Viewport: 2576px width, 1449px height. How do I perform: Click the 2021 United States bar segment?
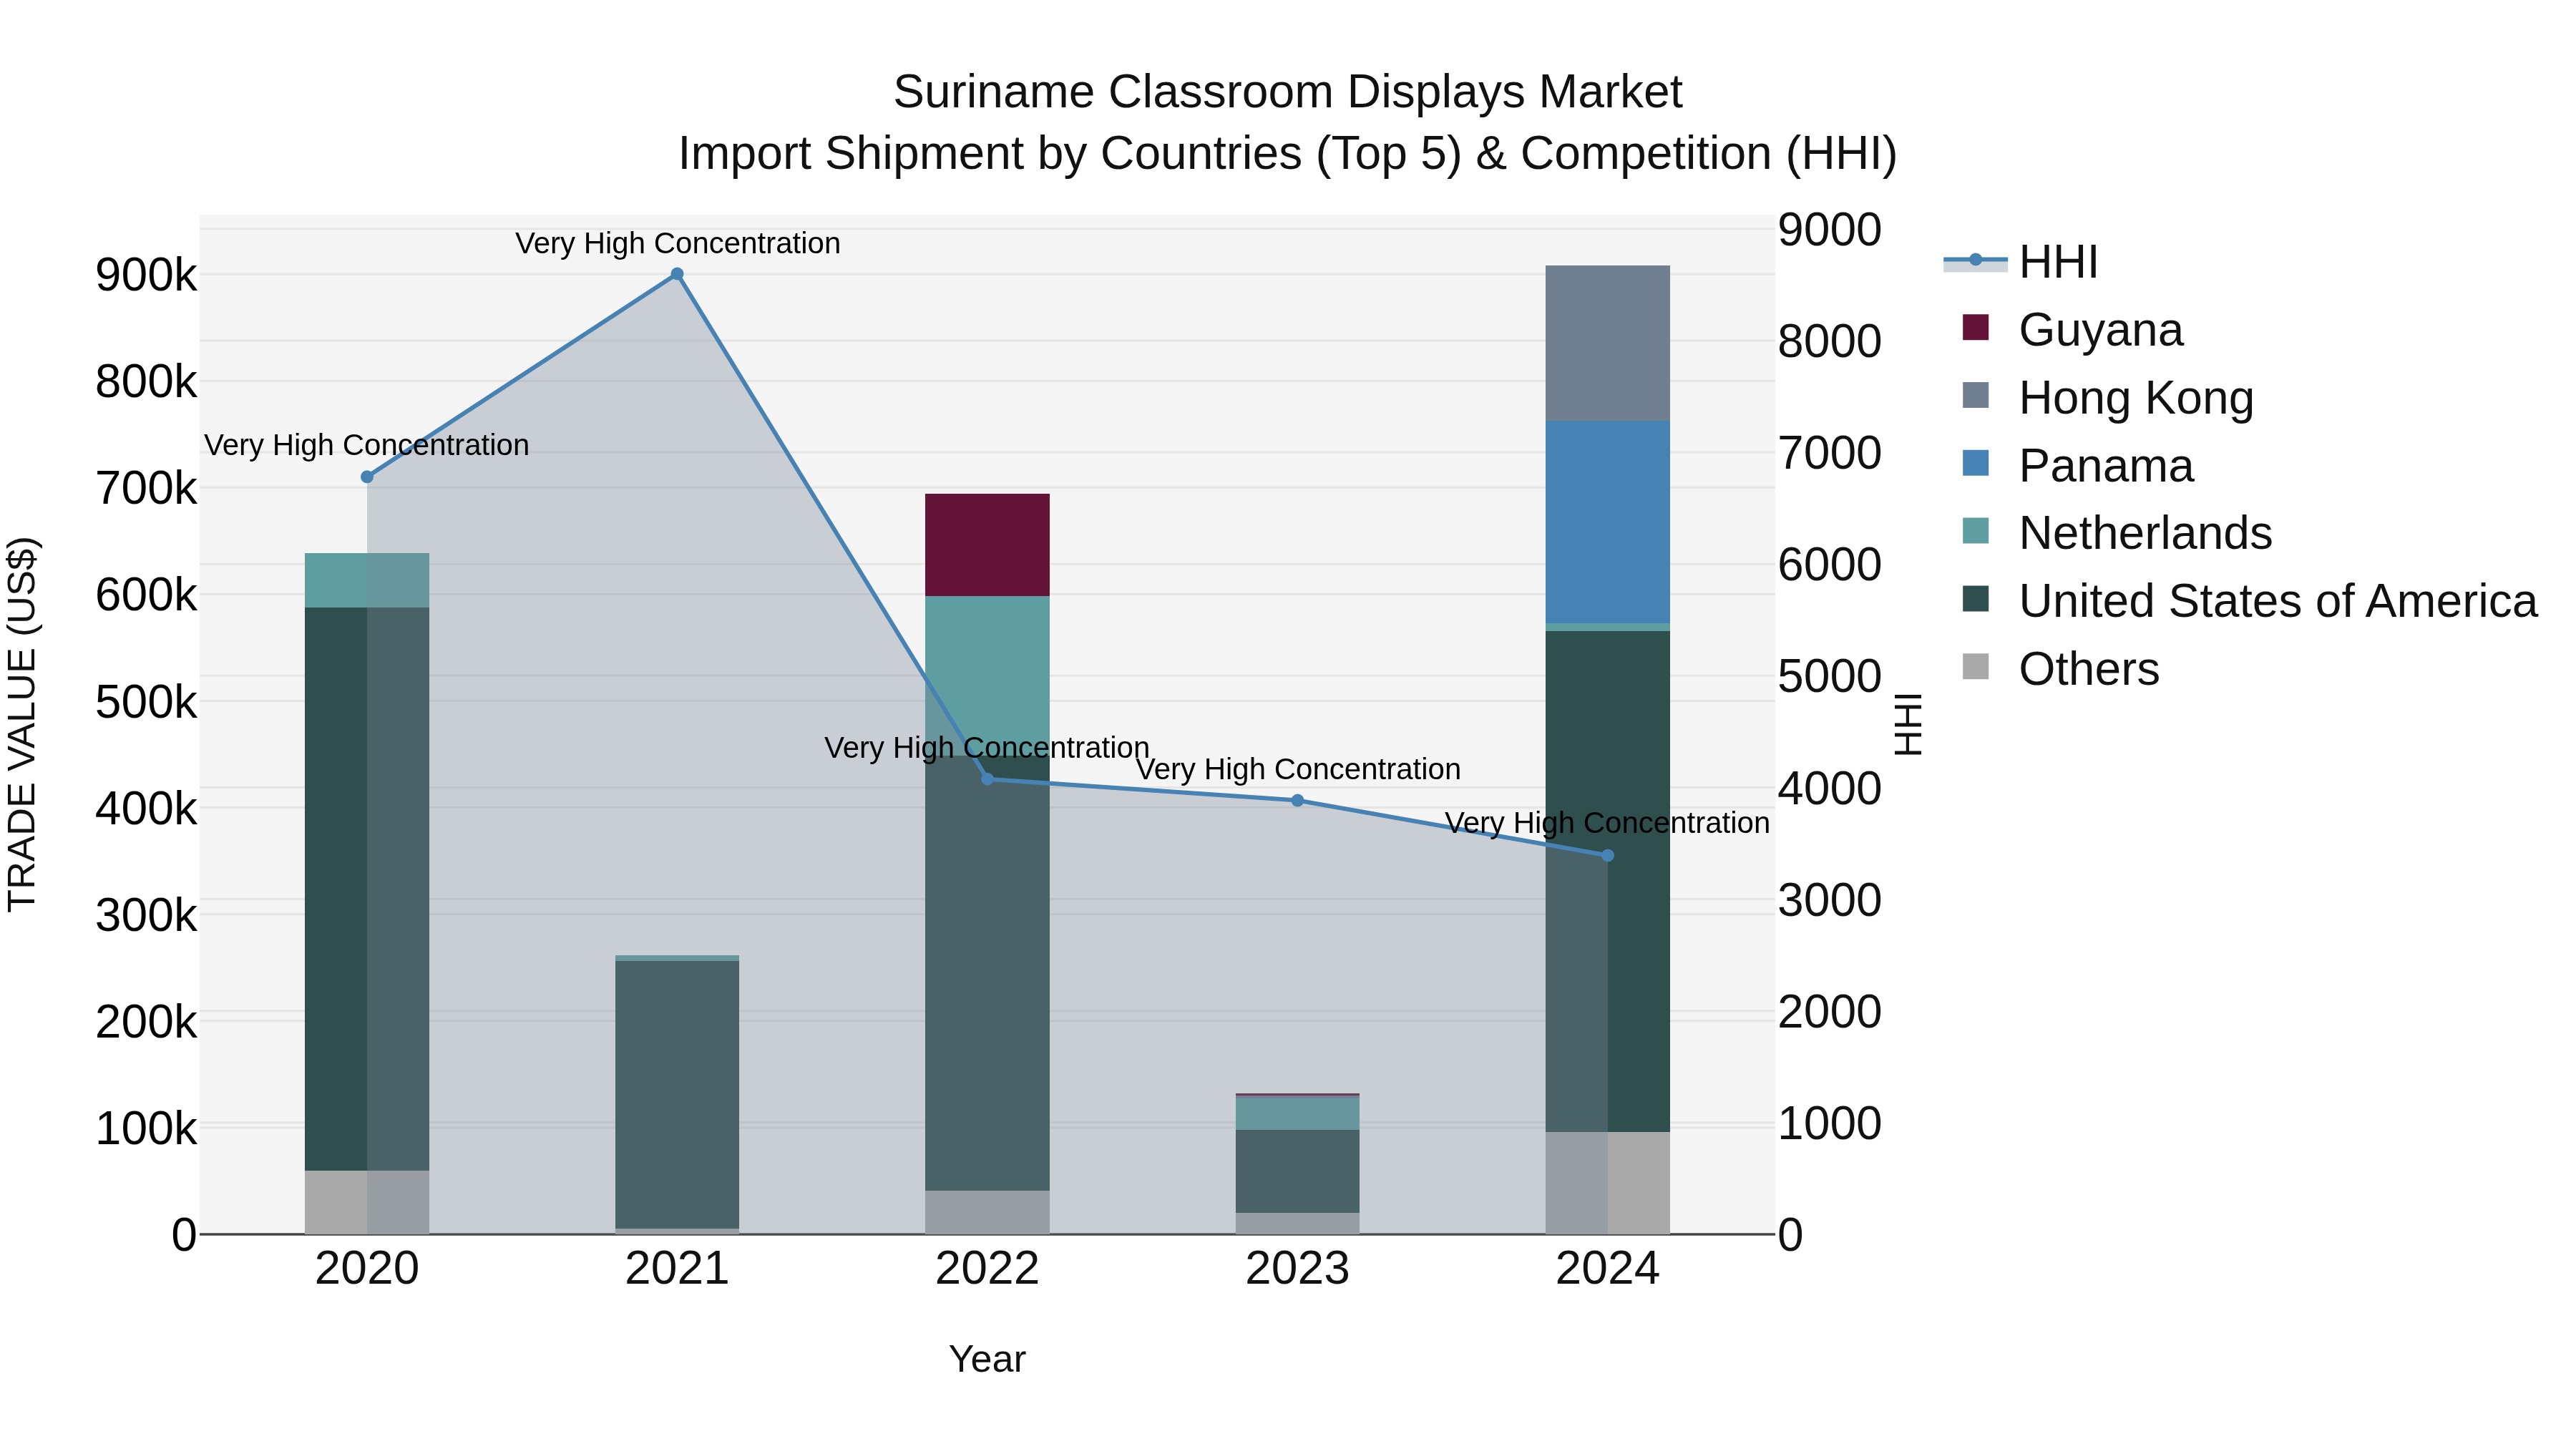coord(677,1095)
